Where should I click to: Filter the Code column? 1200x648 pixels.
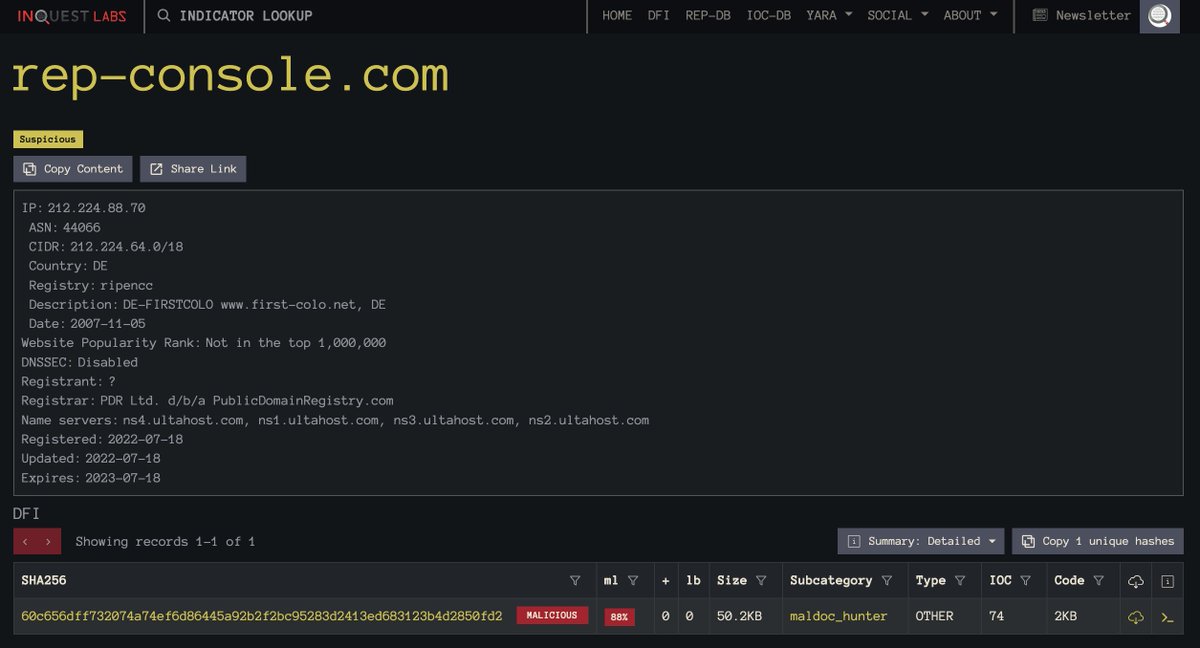click(x=1099, y=581)
